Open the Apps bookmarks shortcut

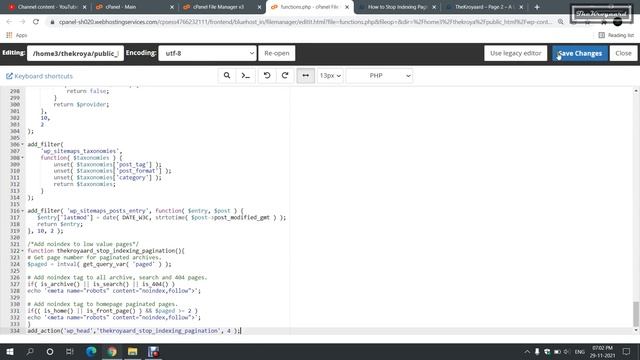(x=16, y=36)
